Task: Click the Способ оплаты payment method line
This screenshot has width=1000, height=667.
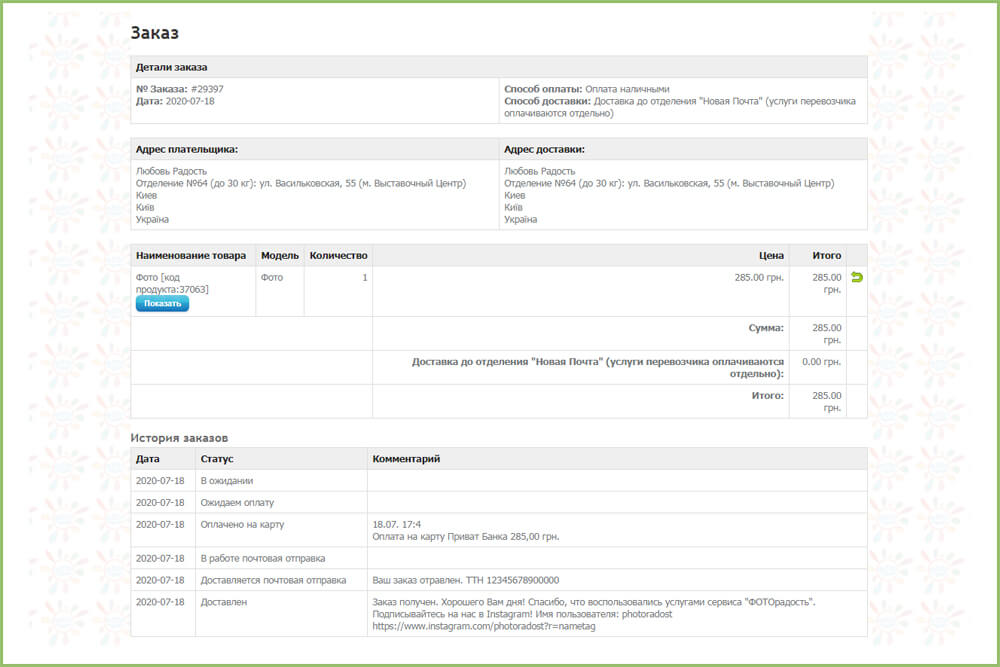Action: [587, 89]
